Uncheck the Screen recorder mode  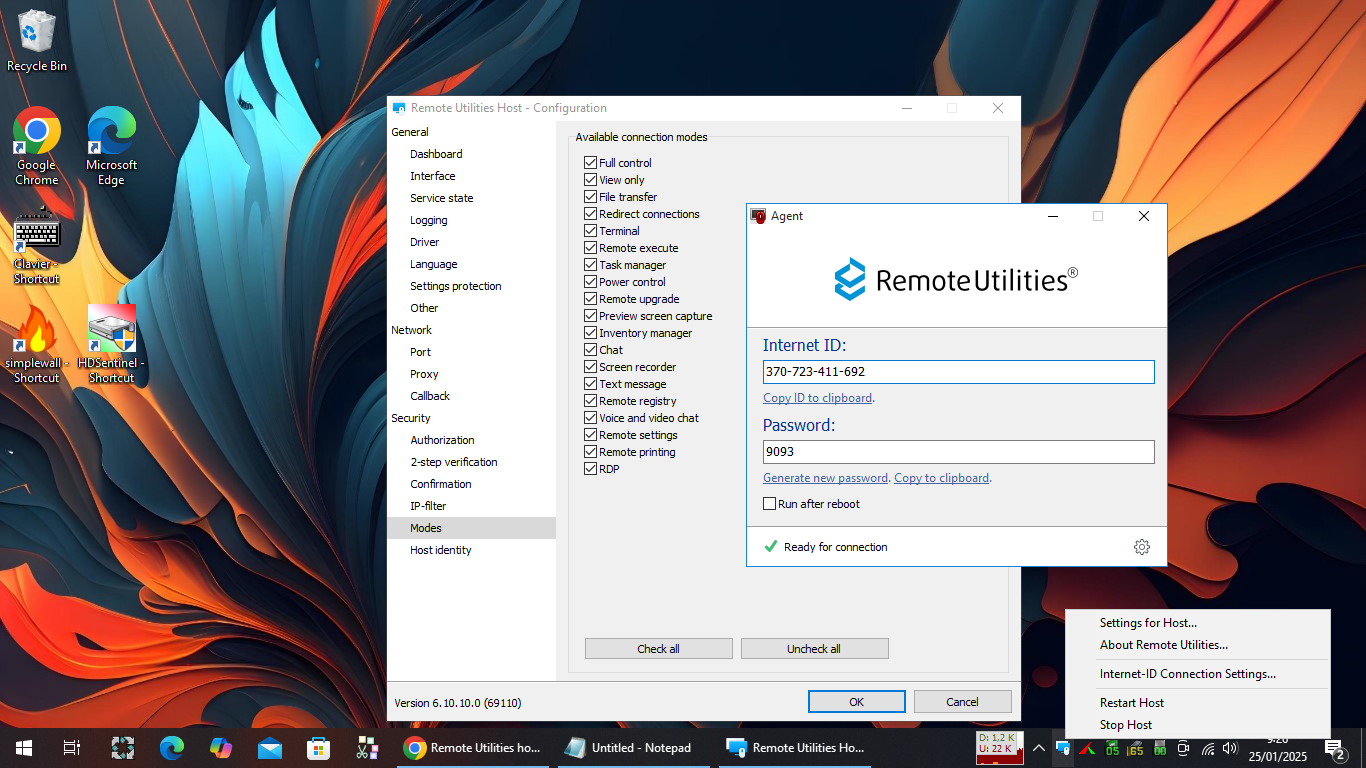tap(591, 367)
